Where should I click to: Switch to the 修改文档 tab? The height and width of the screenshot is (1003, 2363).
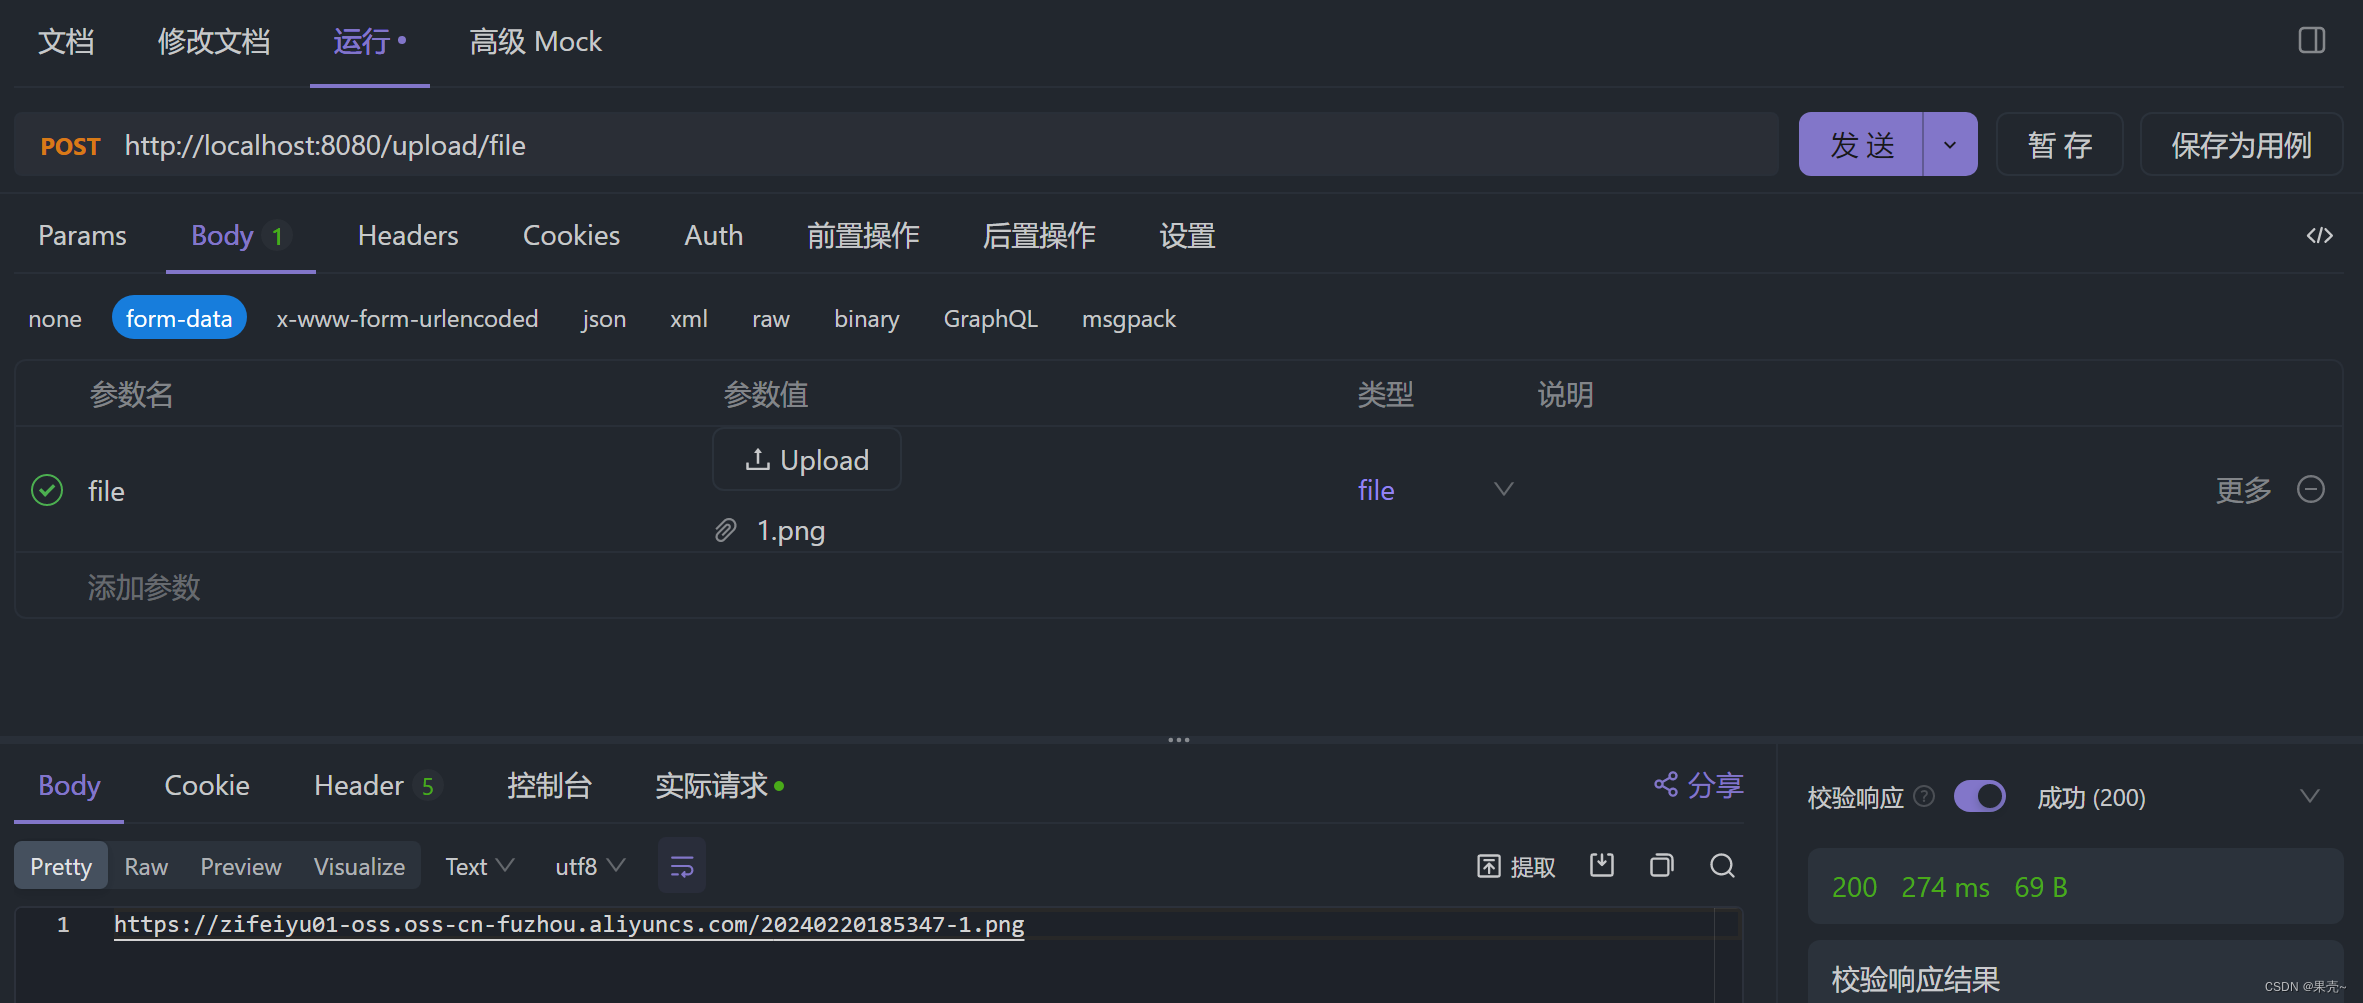[214, 41]
